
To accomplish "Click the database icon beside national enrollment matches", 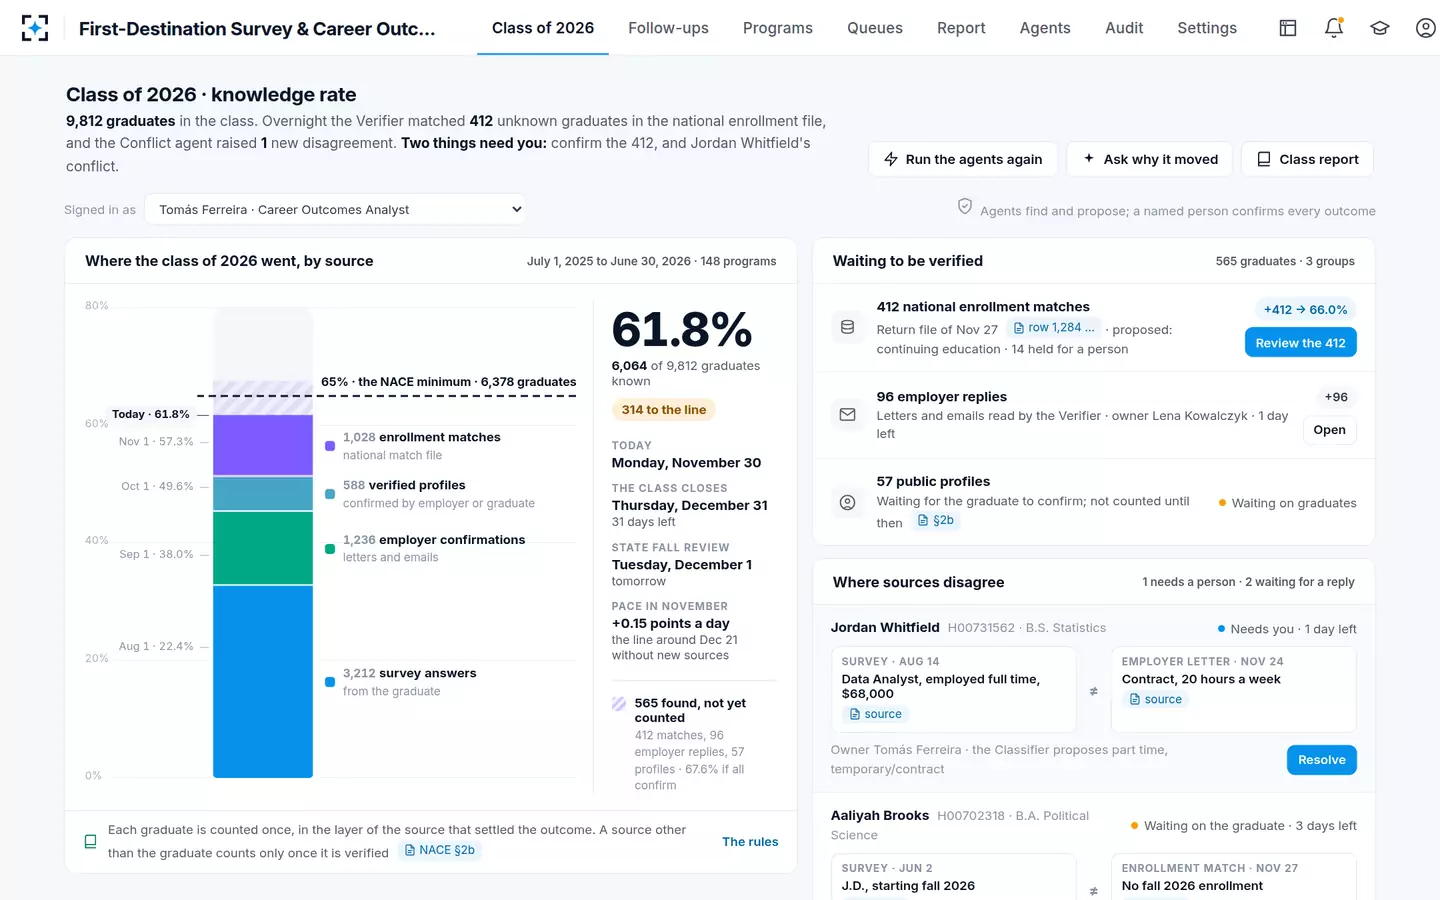I will pos(847,327).
